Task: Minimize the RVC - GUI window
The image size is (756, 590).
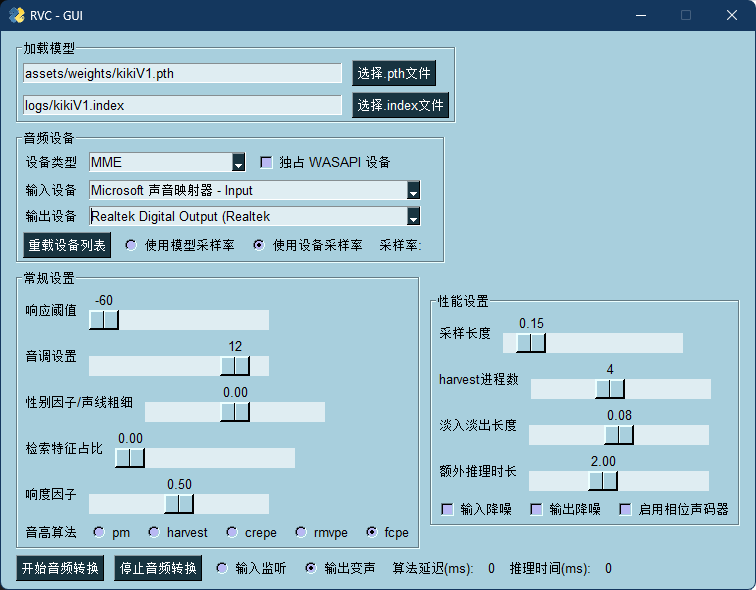Action: tap(641, 15)
